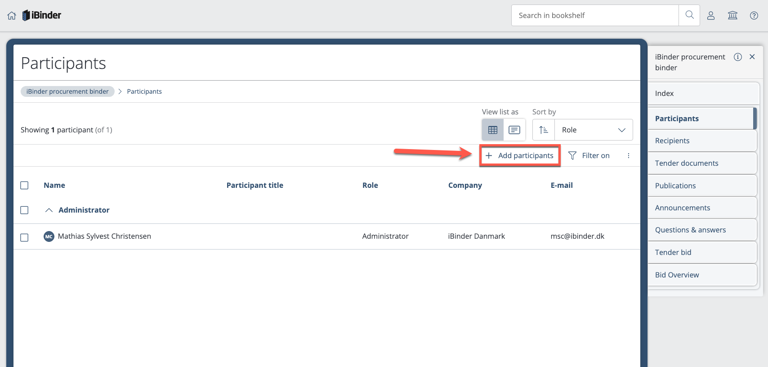Open the Tender documents tab
The height and width of the screenshot is (367, 768).
coord(702,163)
